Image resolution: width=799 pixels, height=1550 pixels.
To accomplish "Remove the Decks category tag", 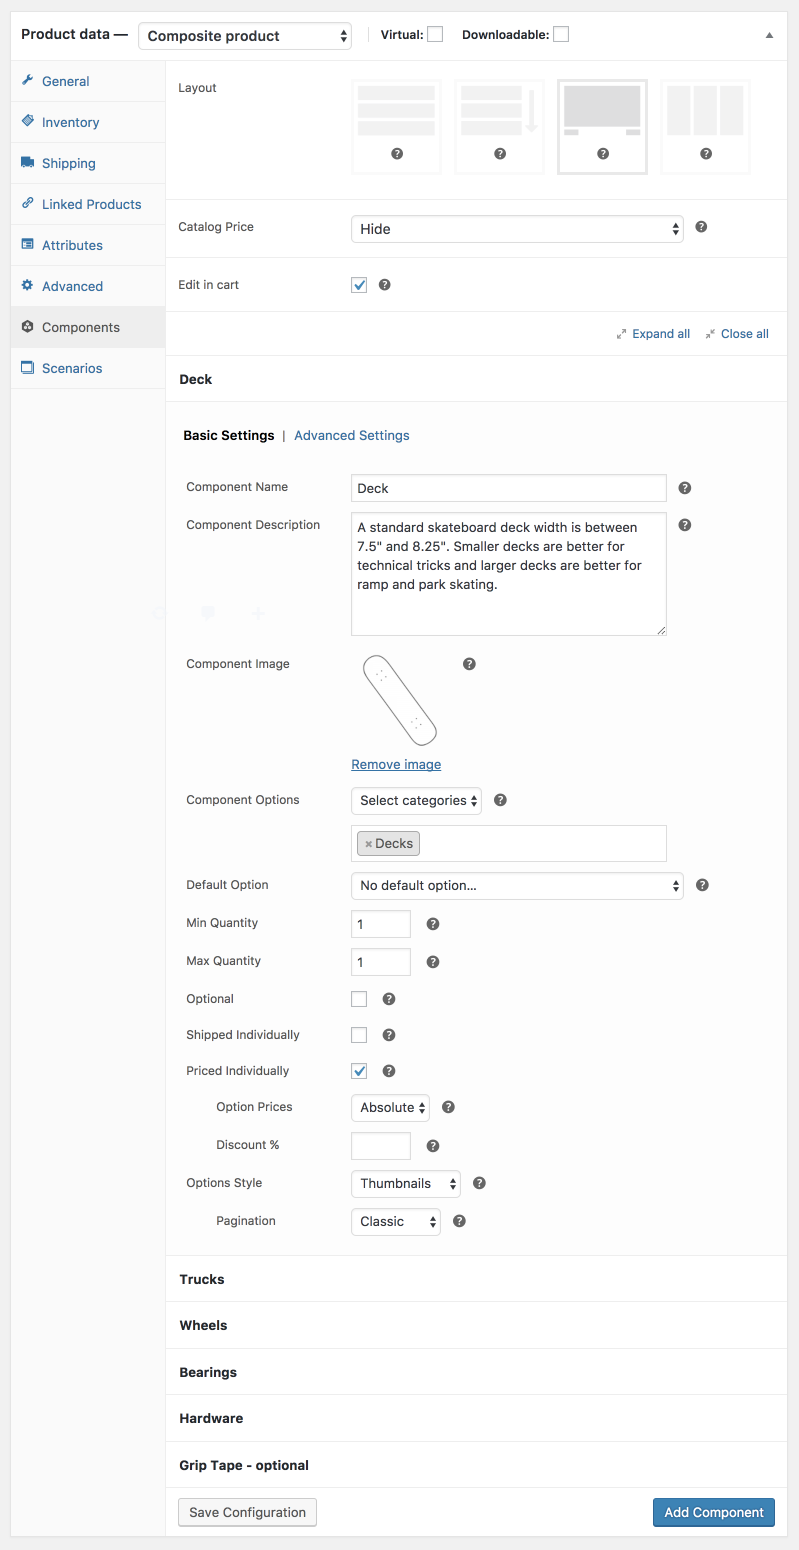I will point(369,844).
